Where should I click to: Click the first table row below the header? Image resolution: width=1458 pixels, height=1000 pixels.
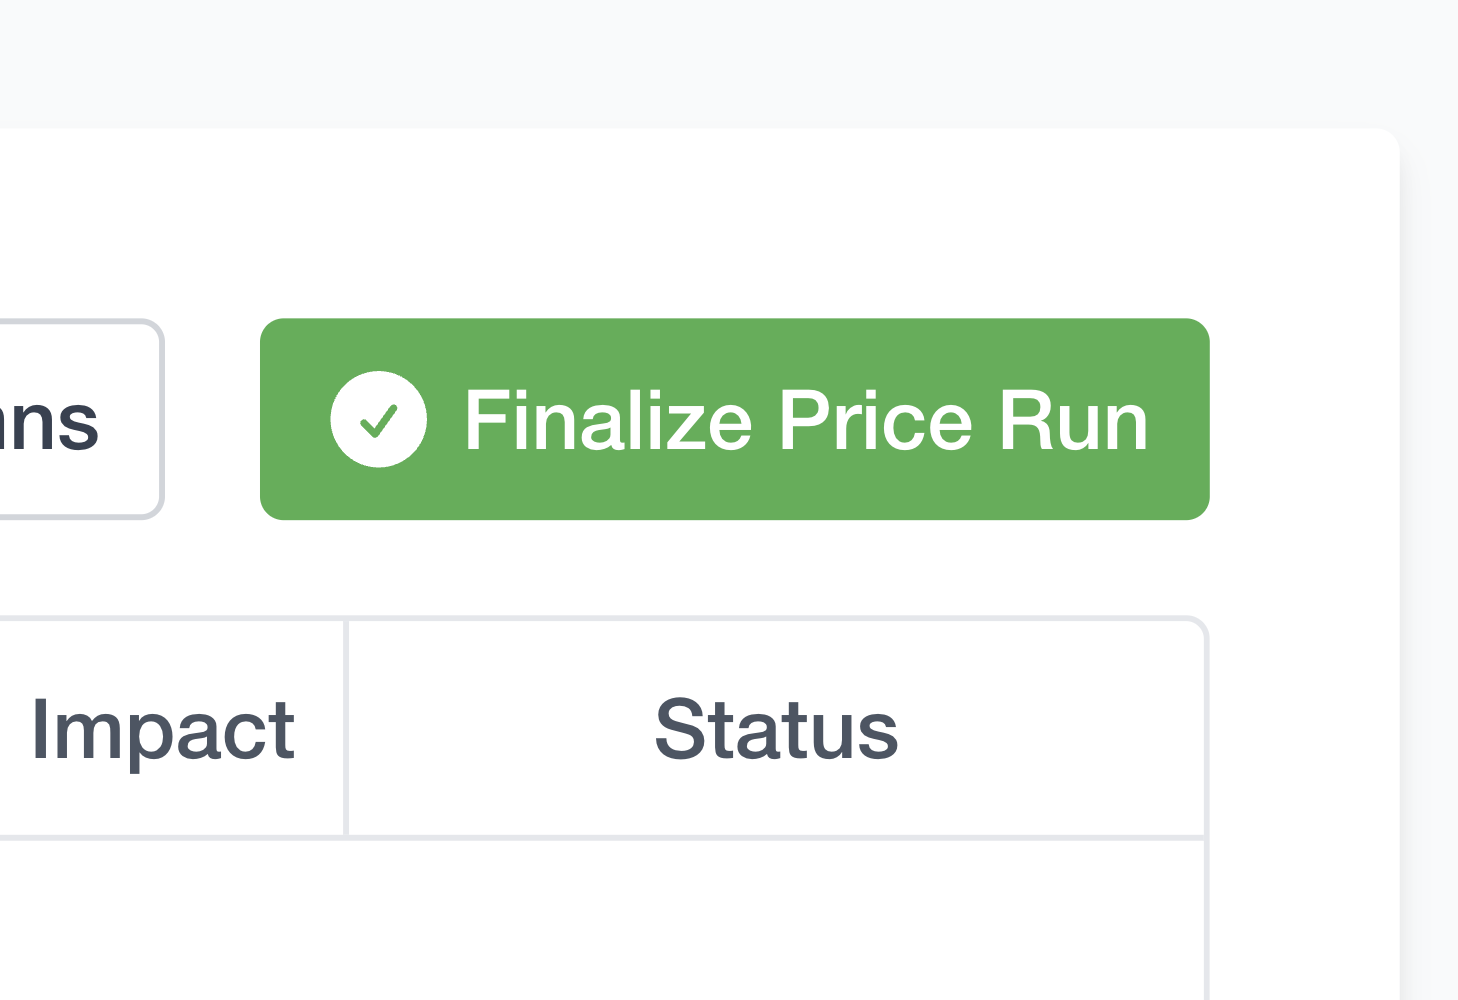pyautogui.click(x=603, y=920)
